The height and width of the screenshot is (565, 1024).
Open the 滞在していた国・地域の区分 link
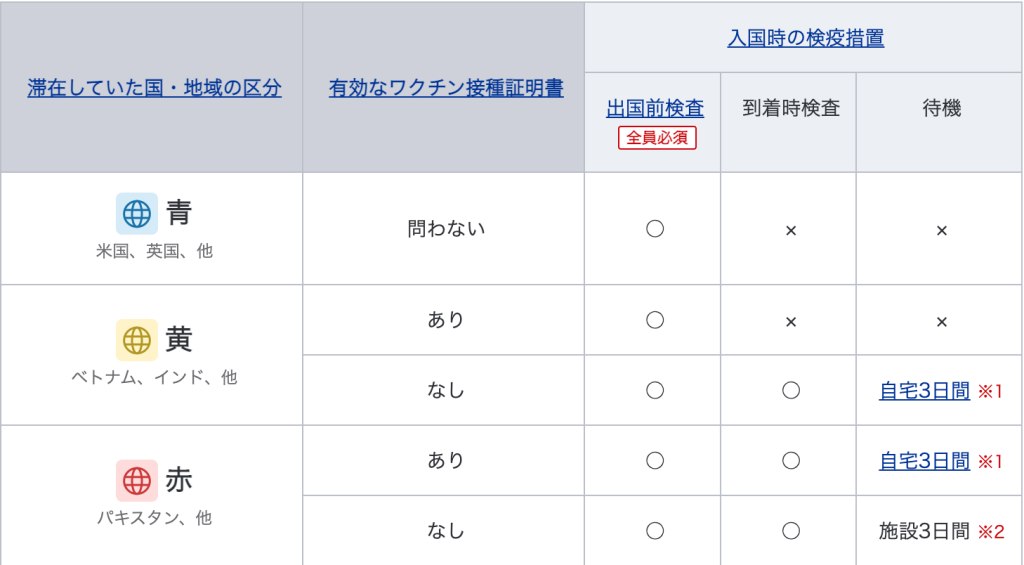(154, 88)
